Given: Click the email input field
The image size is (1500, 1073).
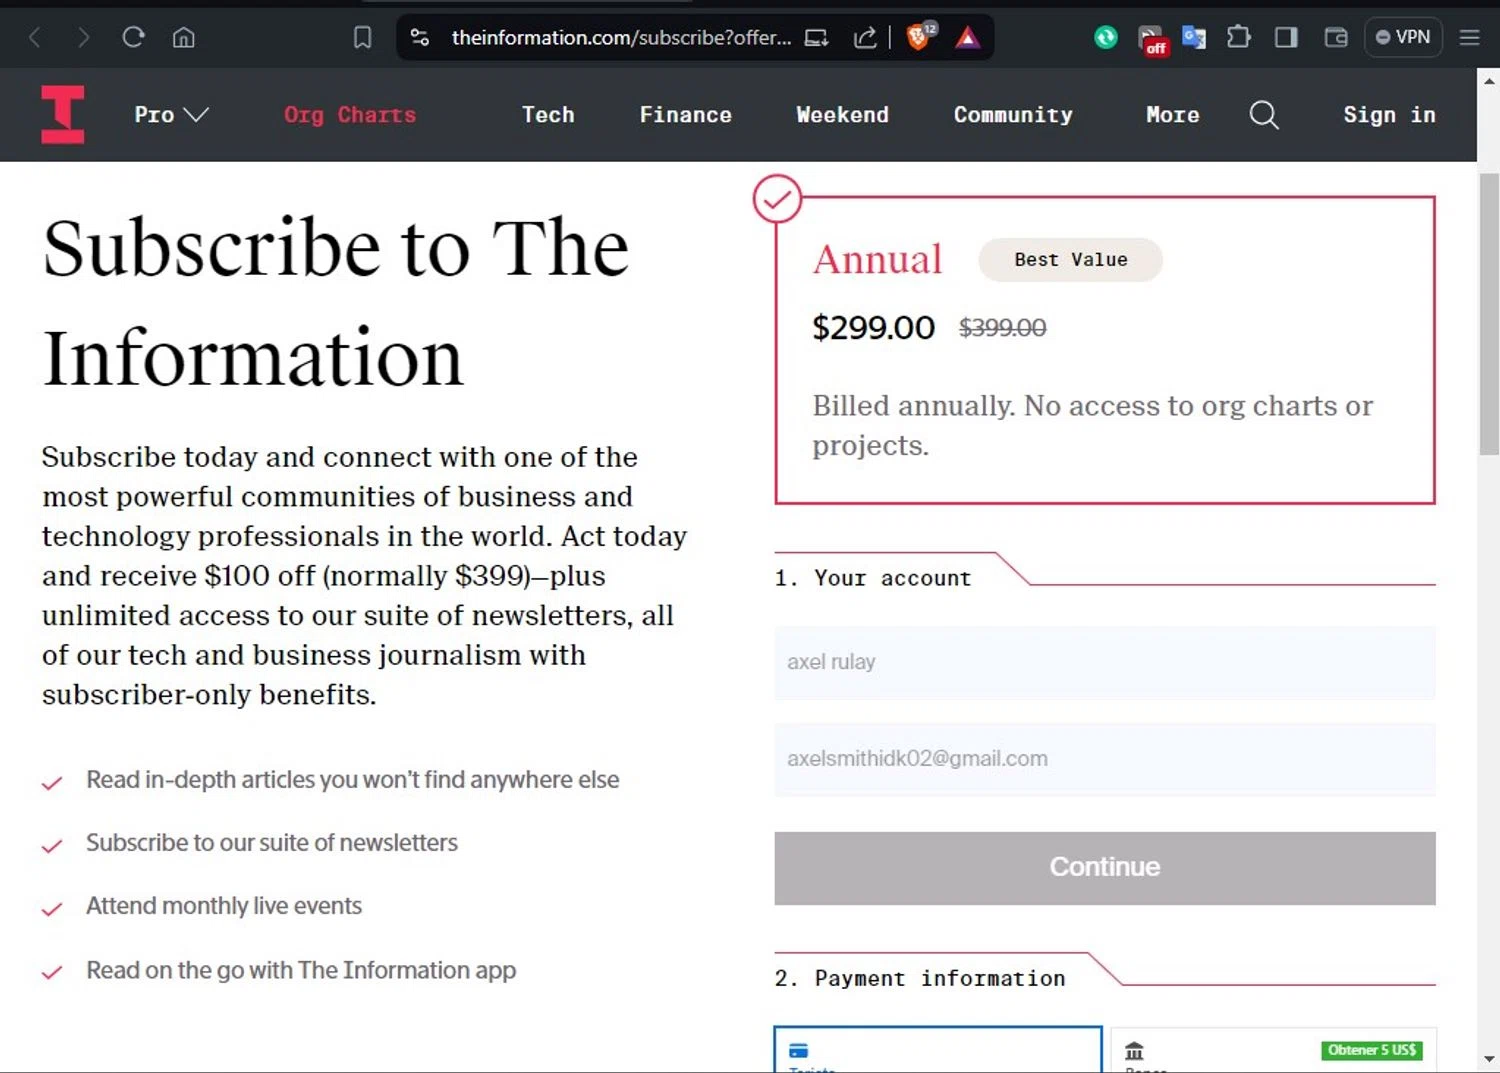Looking at the screenshot, I should point(1105,759).
